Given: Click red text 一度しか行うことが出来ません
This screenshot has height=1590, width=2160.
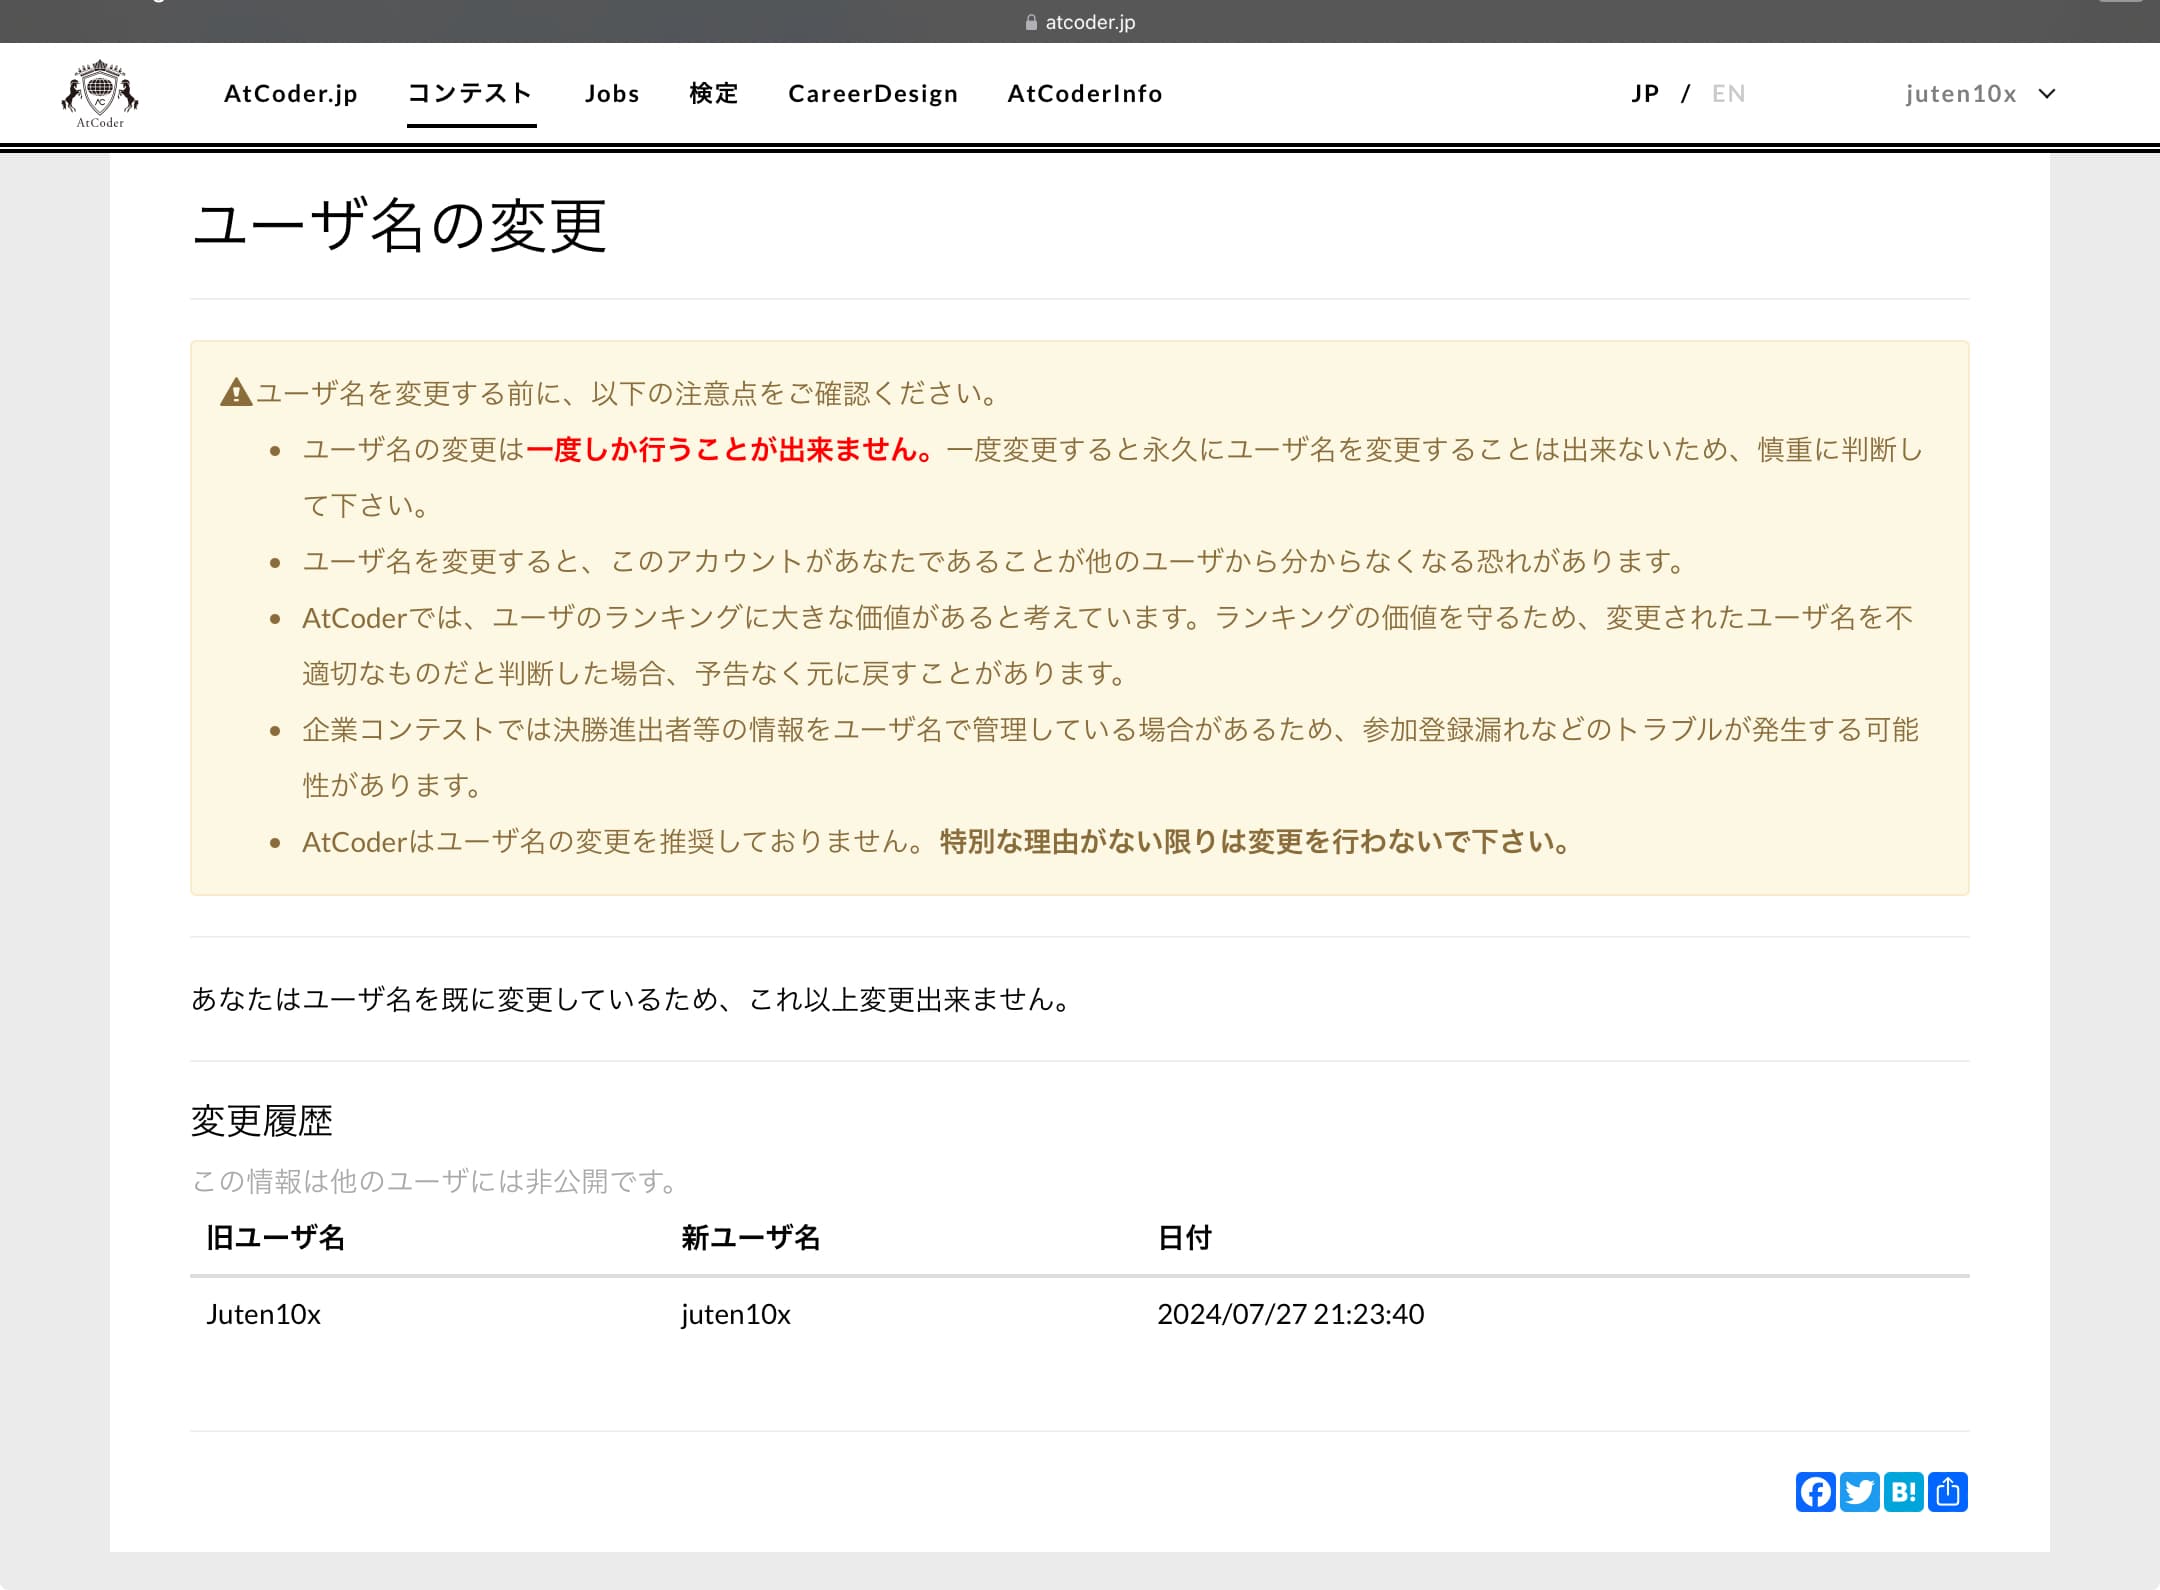Looking at the screenshot, I should (730, 449).
